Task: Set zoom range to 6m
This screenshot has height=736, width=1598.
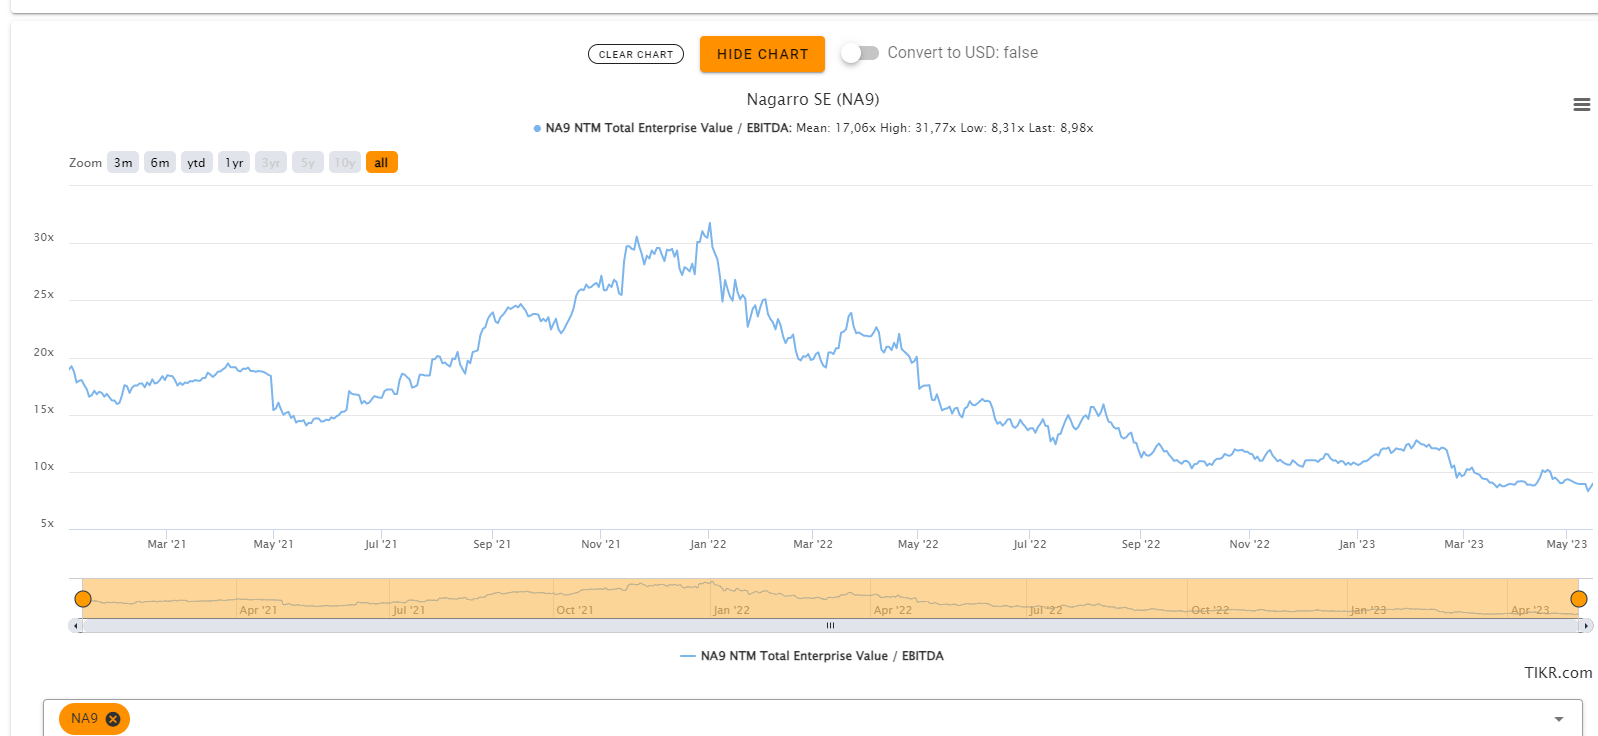Action: [x=160, y=163]
